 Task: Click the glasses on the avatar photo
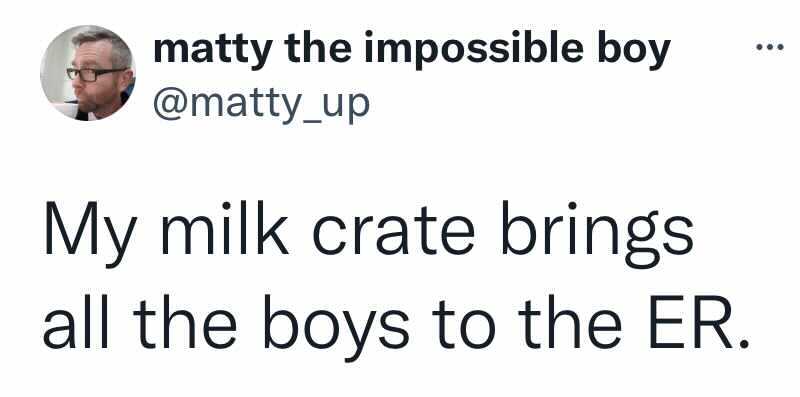pyautogui.click(x=95, y=74)
